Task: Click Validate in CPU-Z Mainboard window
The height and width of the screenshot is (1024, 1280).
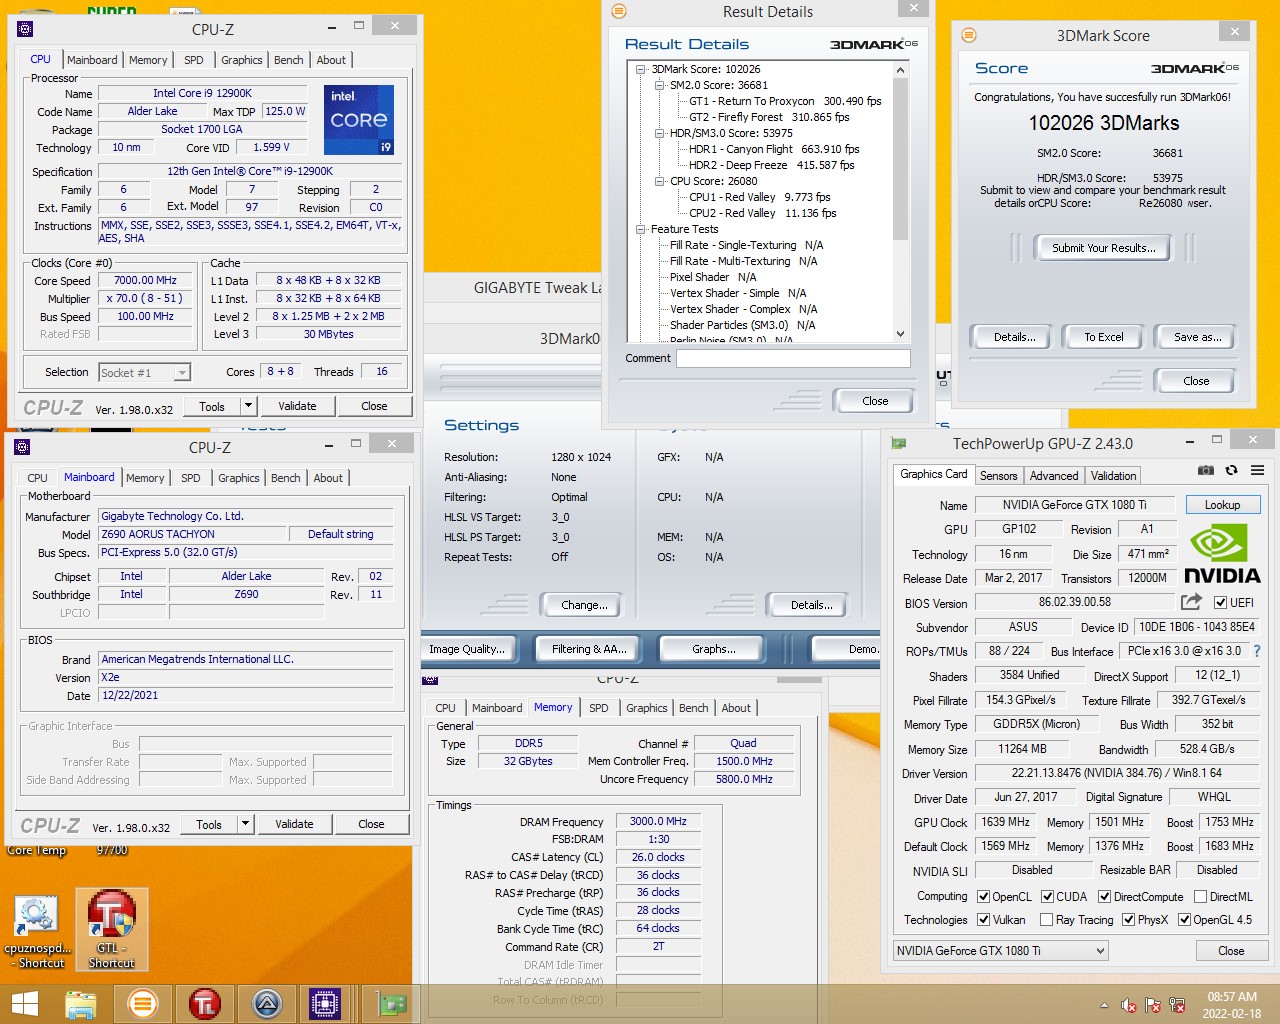Action: click(294, 824)
